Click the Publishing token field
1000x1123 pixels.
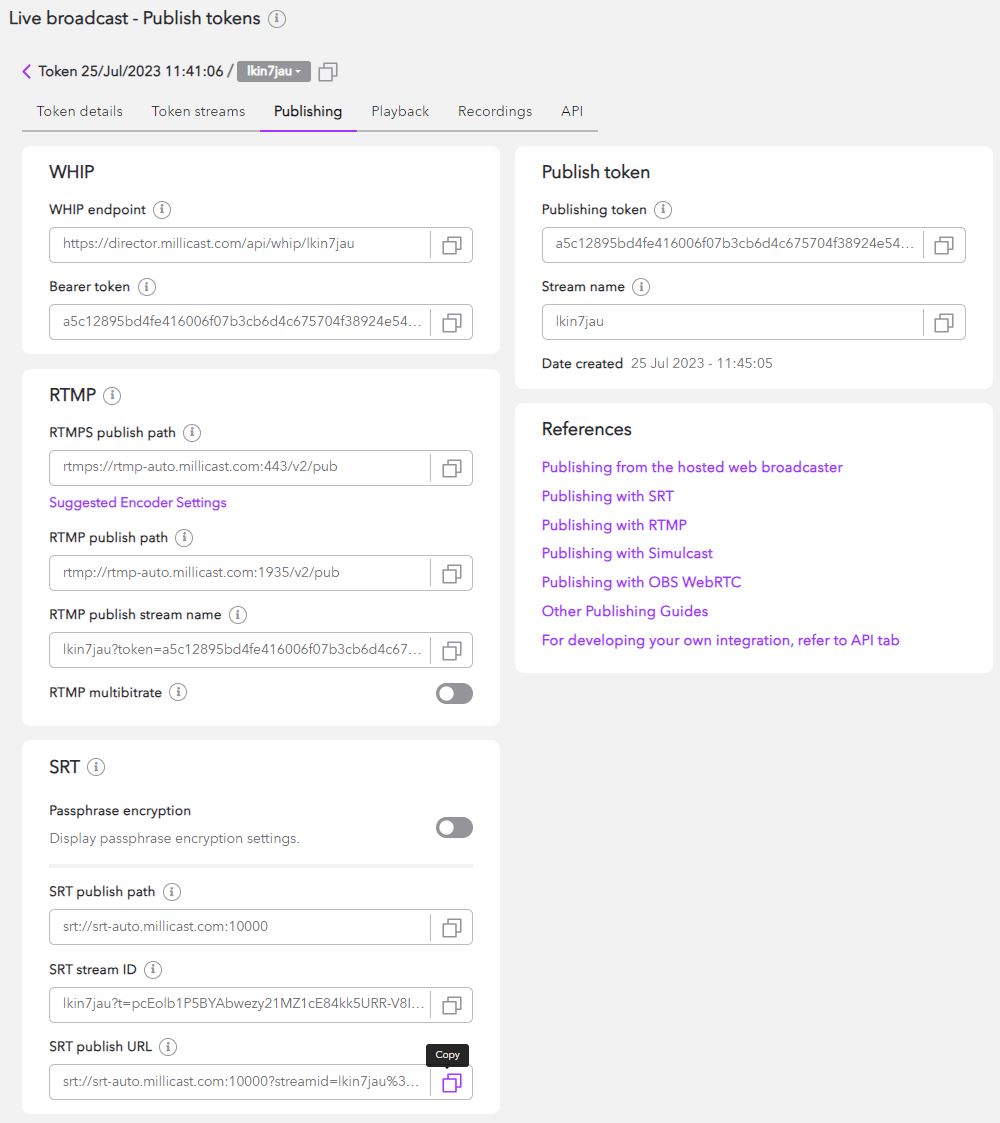click(x=733, y=244)
